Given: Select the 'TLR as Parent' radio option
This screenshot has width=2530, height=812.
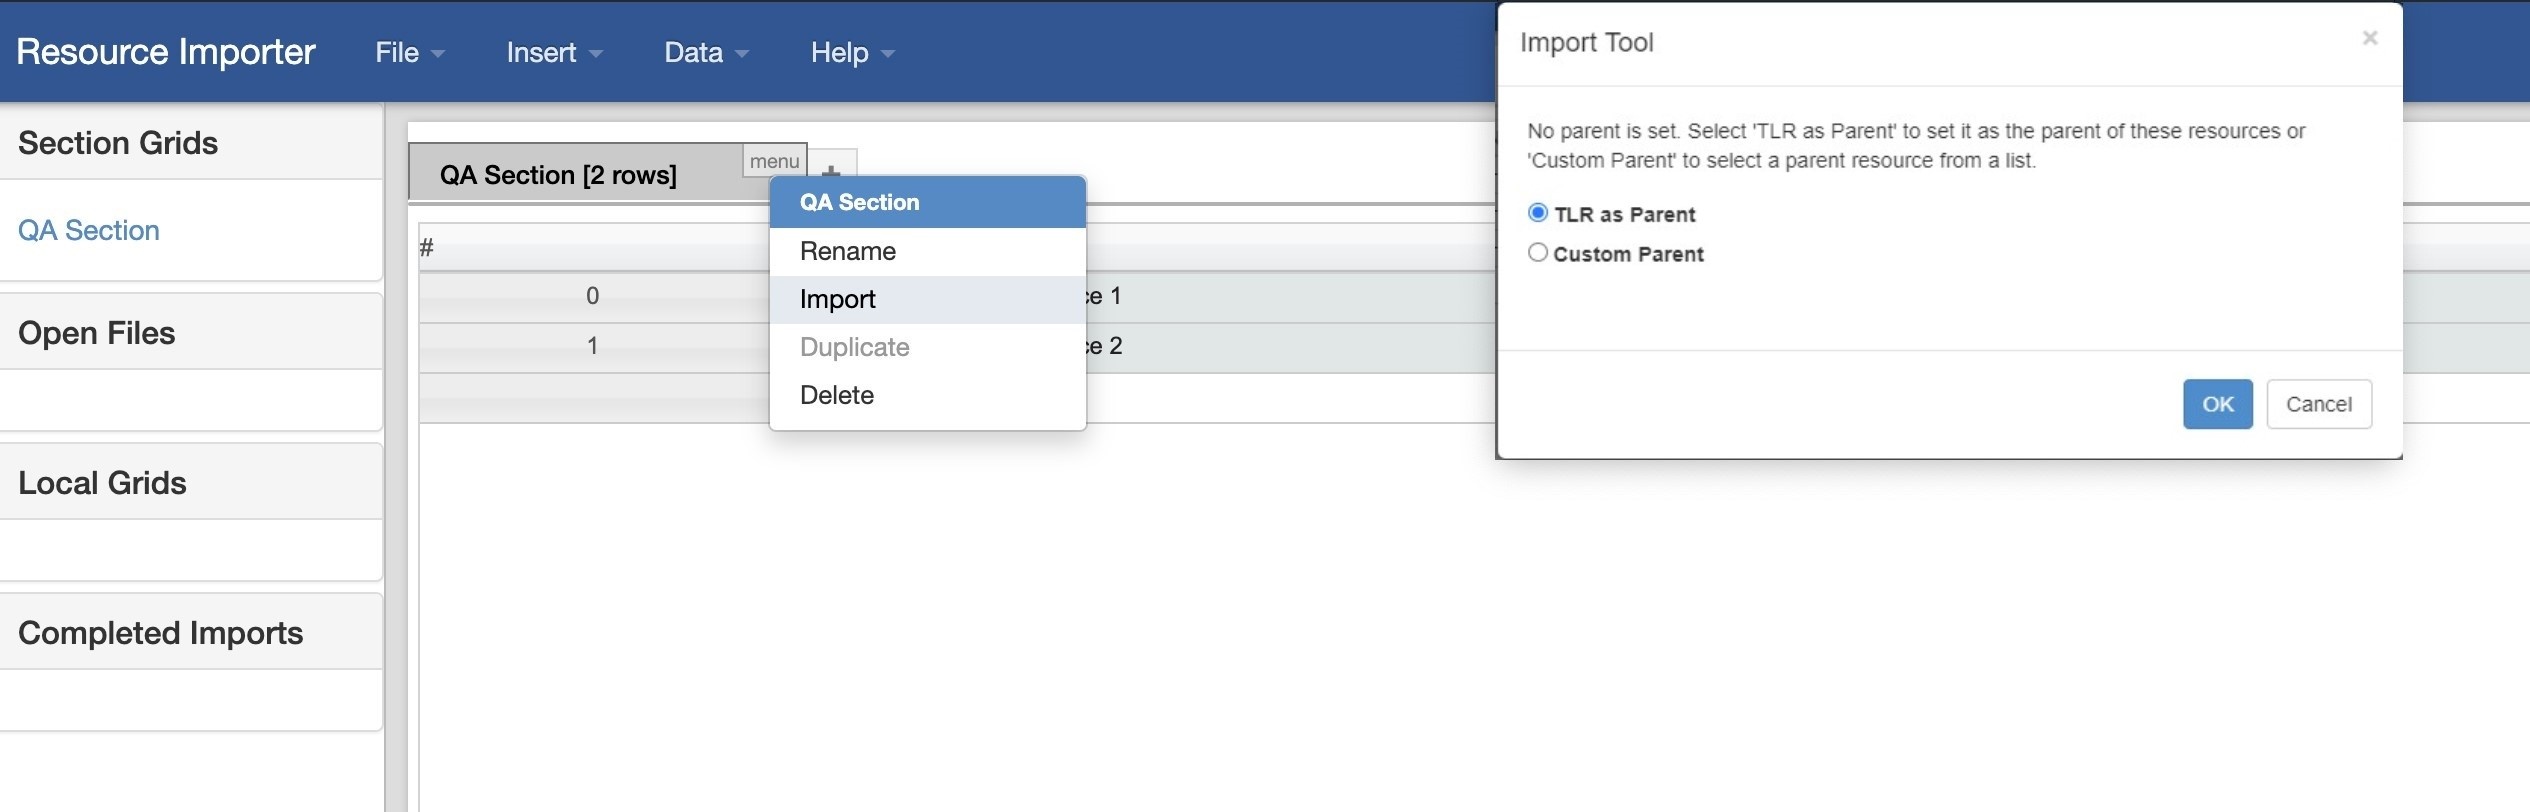Looking at the screenshot, I should click(x=1538, y=213).
